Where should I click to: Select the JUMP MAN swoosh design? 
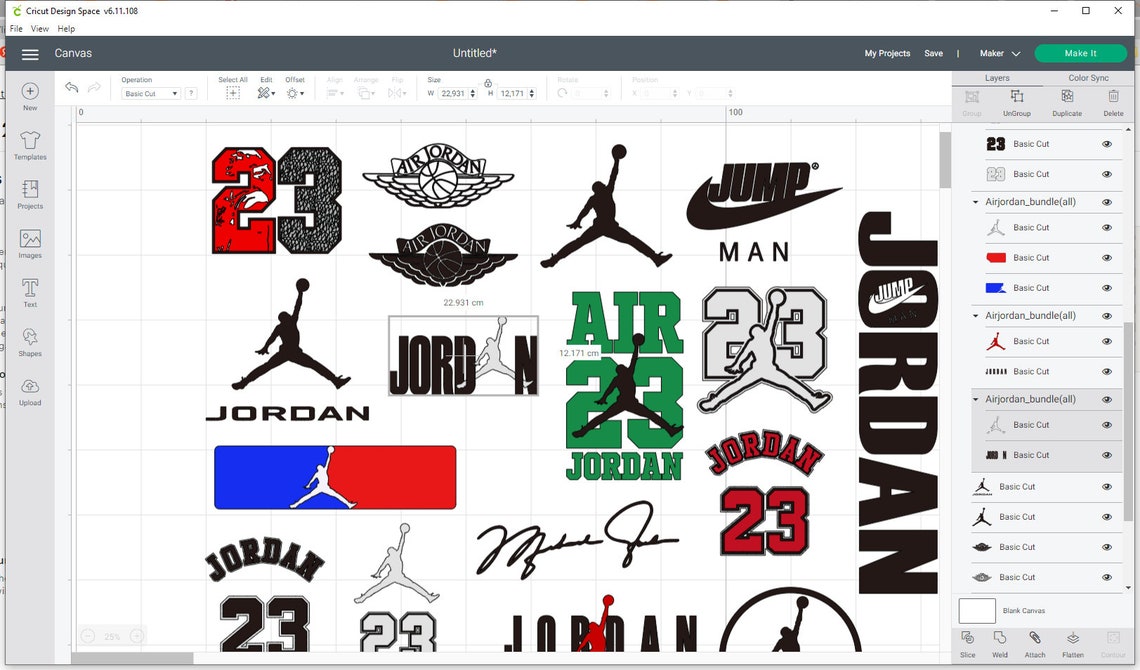point(763,211)
